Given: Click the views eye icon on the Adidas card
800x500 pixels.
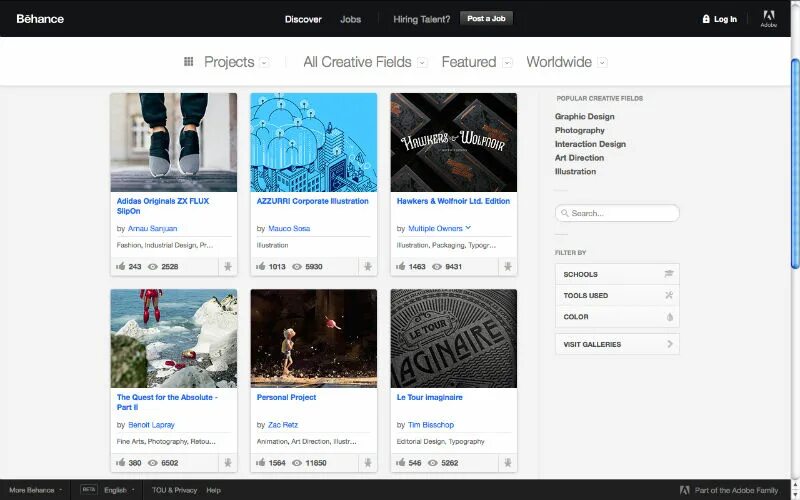Looking at the screenshot, I should [153, 266].
